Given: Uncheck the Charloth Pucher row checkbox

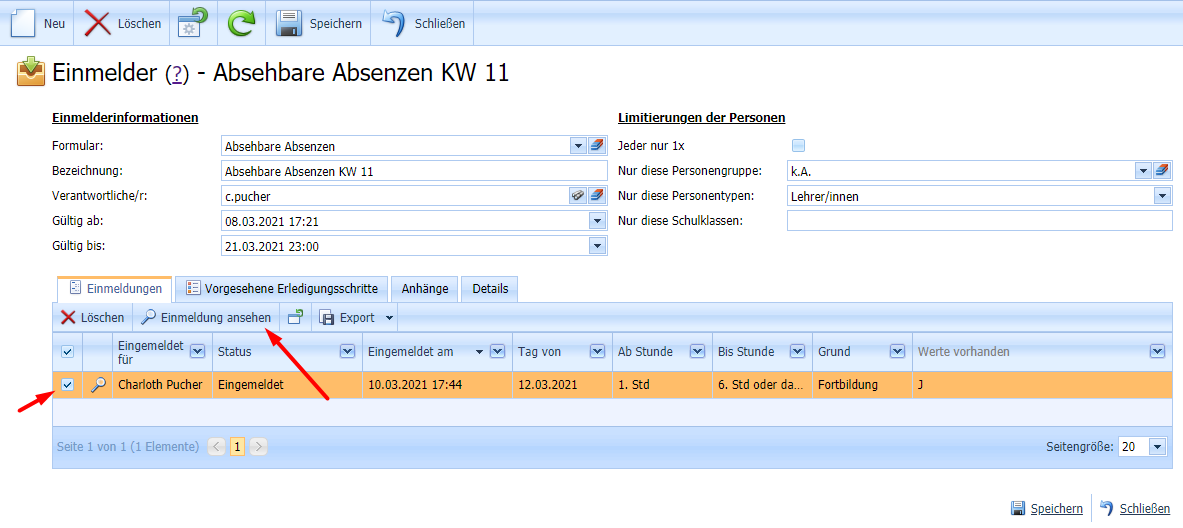Looking at the screenshot, I should [67, 385].
